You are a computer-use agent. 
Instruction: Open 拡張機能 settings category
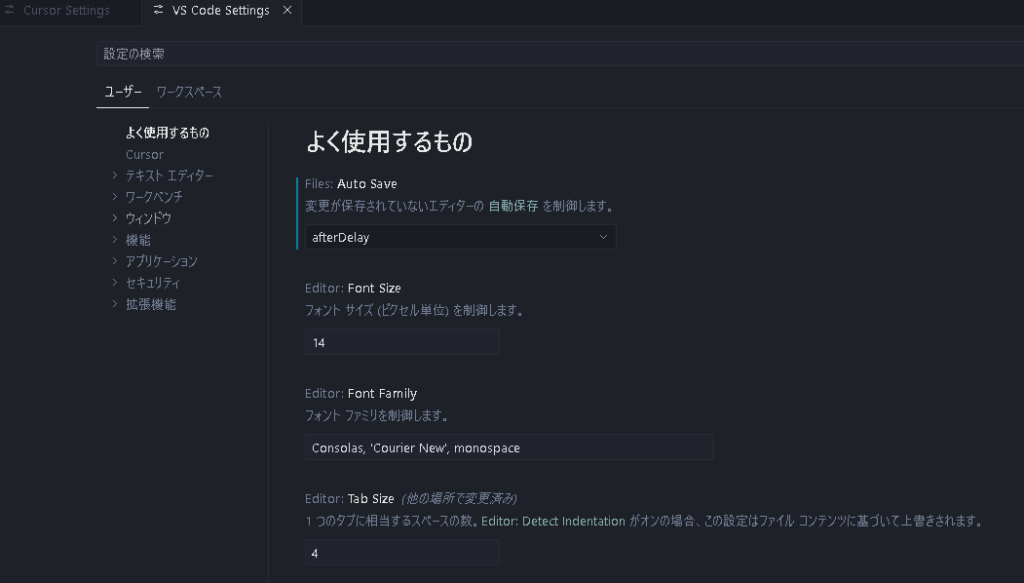tap(151, 304)
